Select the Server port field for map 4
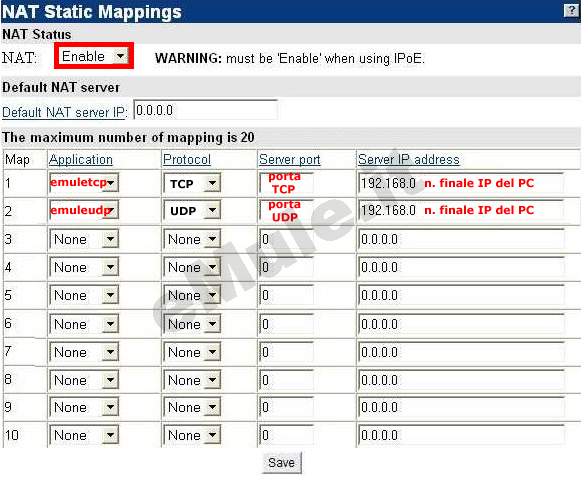 tap(286, 267)
